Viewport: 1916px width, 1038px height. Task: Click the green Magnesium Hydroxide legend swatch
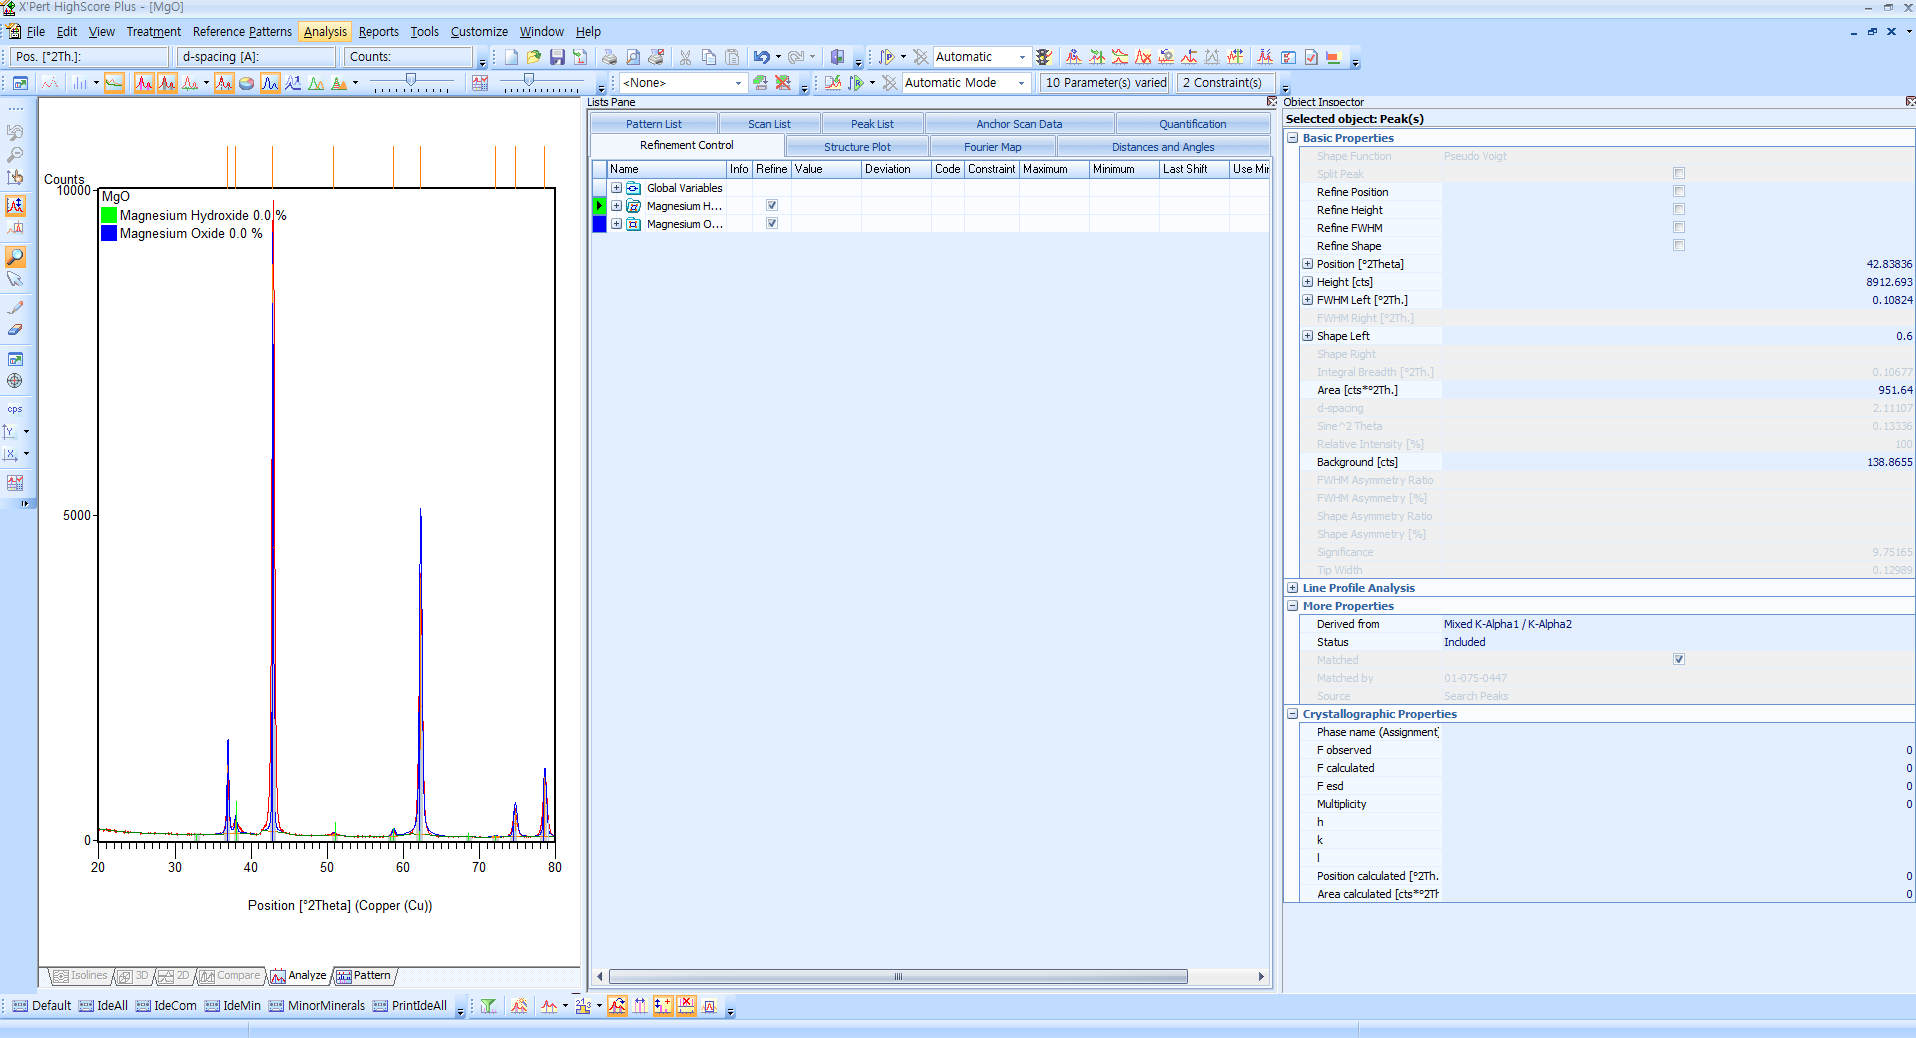[109, 216]
